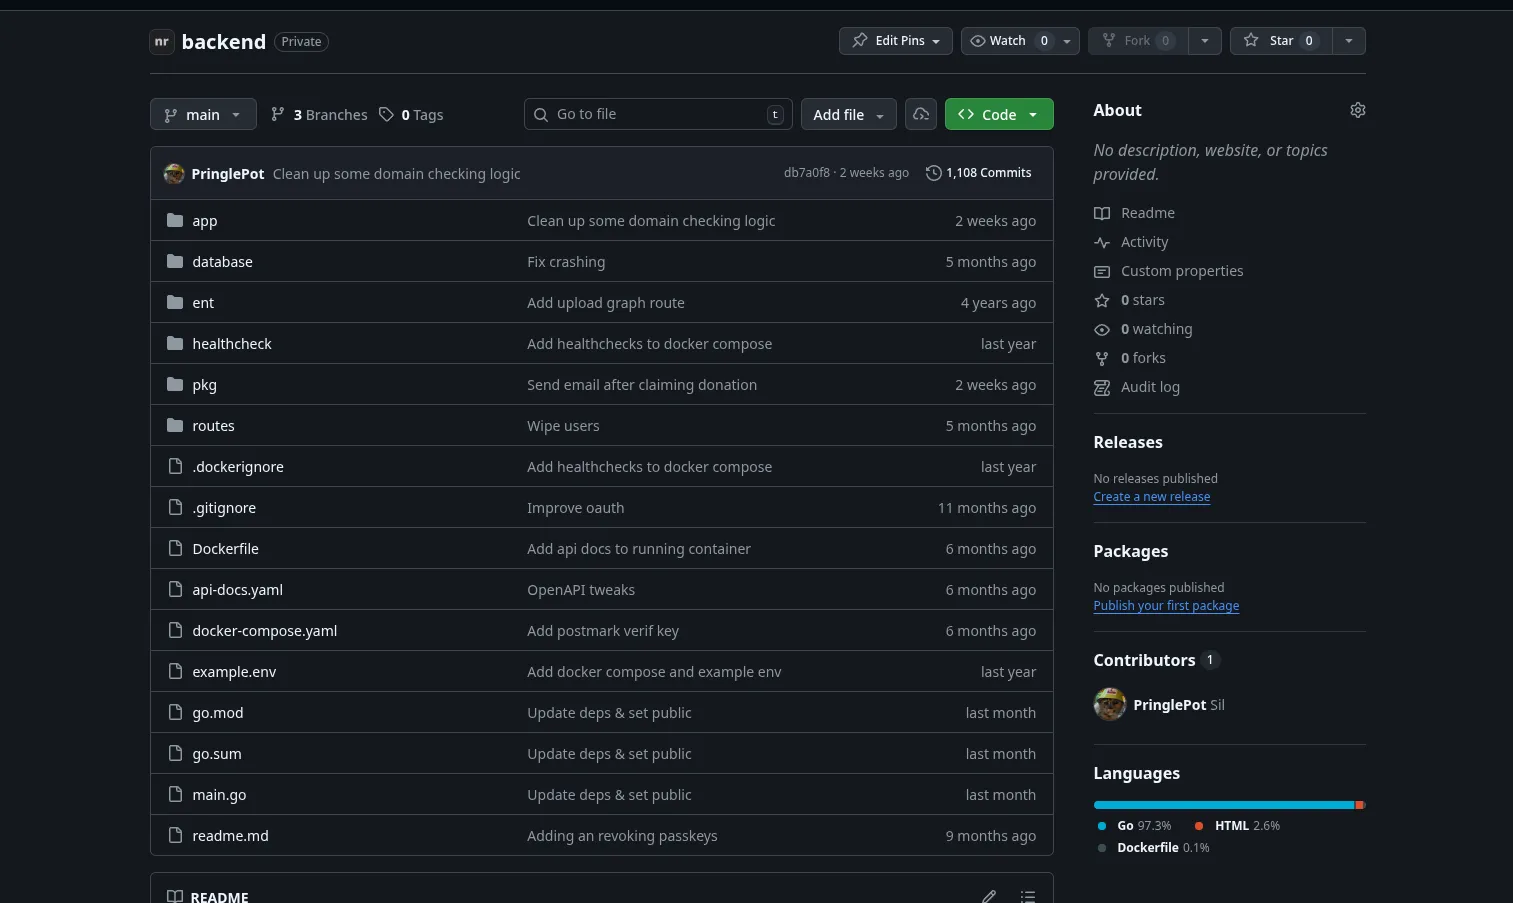Viewport: 1513px width, 903px height.
Task: Edit the README with the pencil icon
Action: click(x=988, y=895)
